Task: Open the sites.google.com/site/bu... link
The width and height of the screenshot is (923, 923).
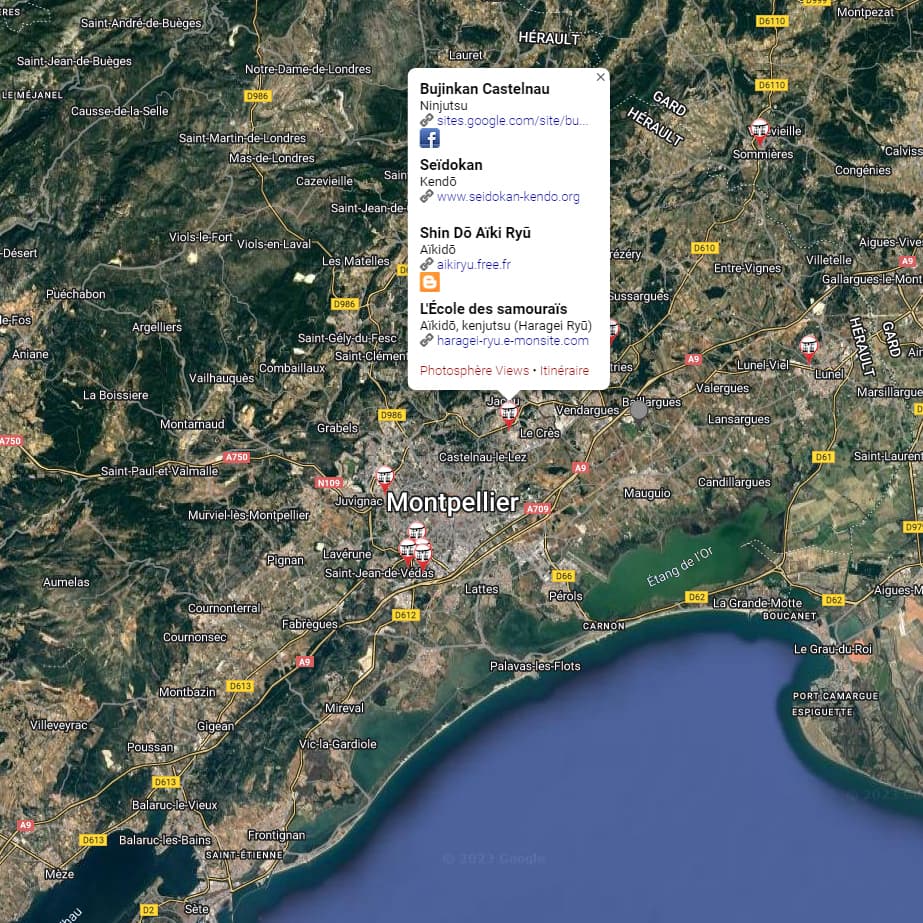Action: tap(510, 120)
